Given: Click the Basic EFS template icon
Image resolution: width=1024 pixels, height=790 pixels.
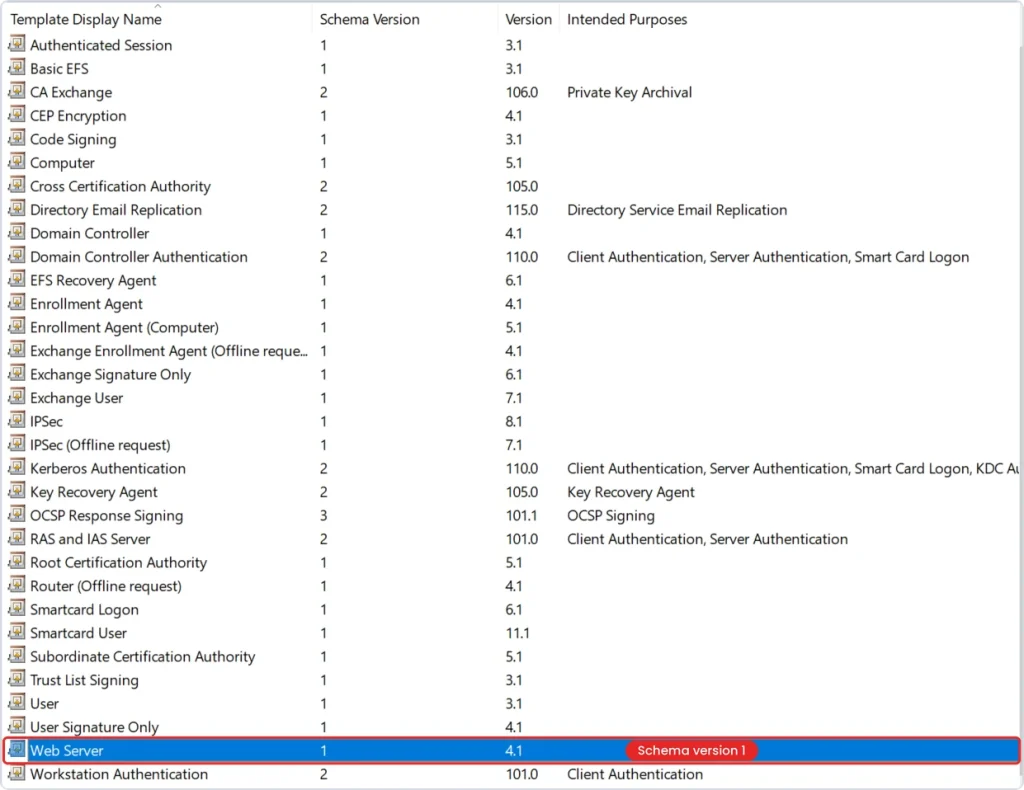Looking at the screenshot, I should click(16, 68).
